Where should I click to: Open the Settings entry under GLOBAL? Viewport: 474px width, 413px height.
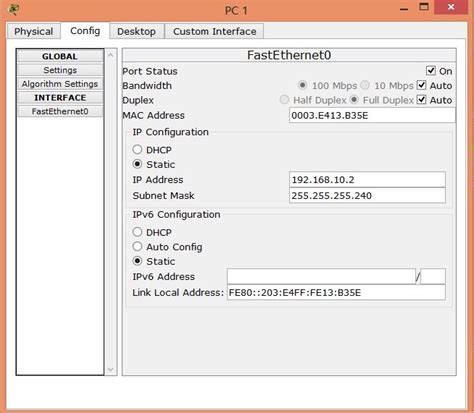pos(60,70)
